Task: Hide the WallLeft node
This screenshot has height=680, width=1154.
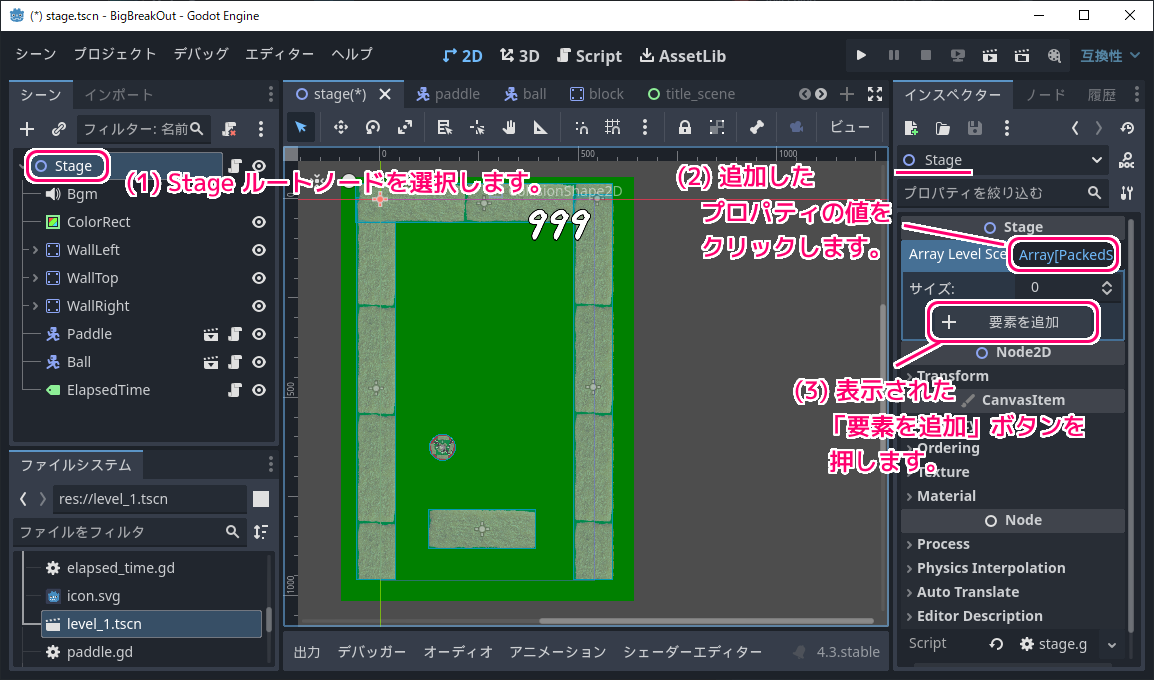Action: point(259,250)
